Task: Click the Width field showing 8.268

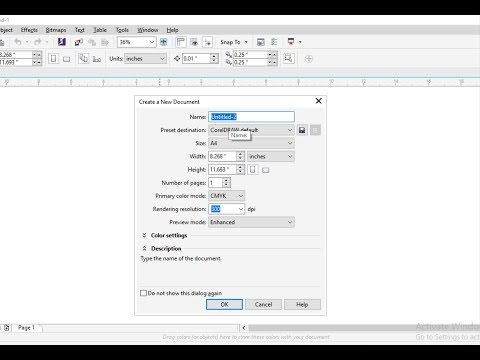Action: pyautogui.click(x=222, y=156)
